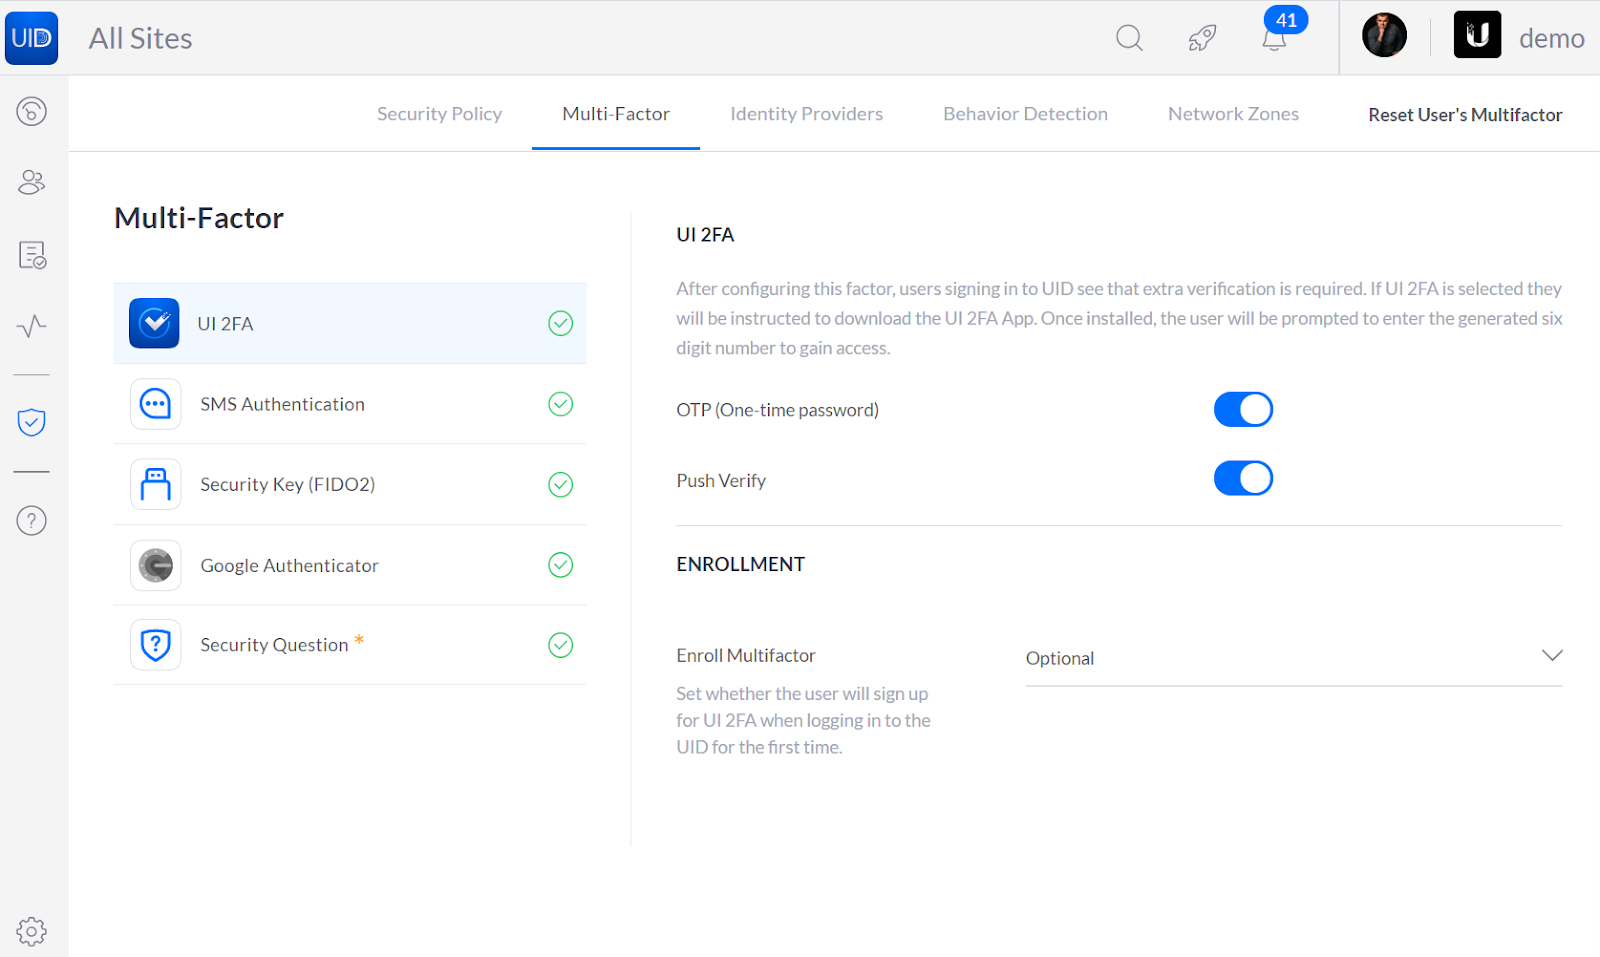Click the Google Authenticator icon
Screen dimensions: 1600x957
[155, 565]
